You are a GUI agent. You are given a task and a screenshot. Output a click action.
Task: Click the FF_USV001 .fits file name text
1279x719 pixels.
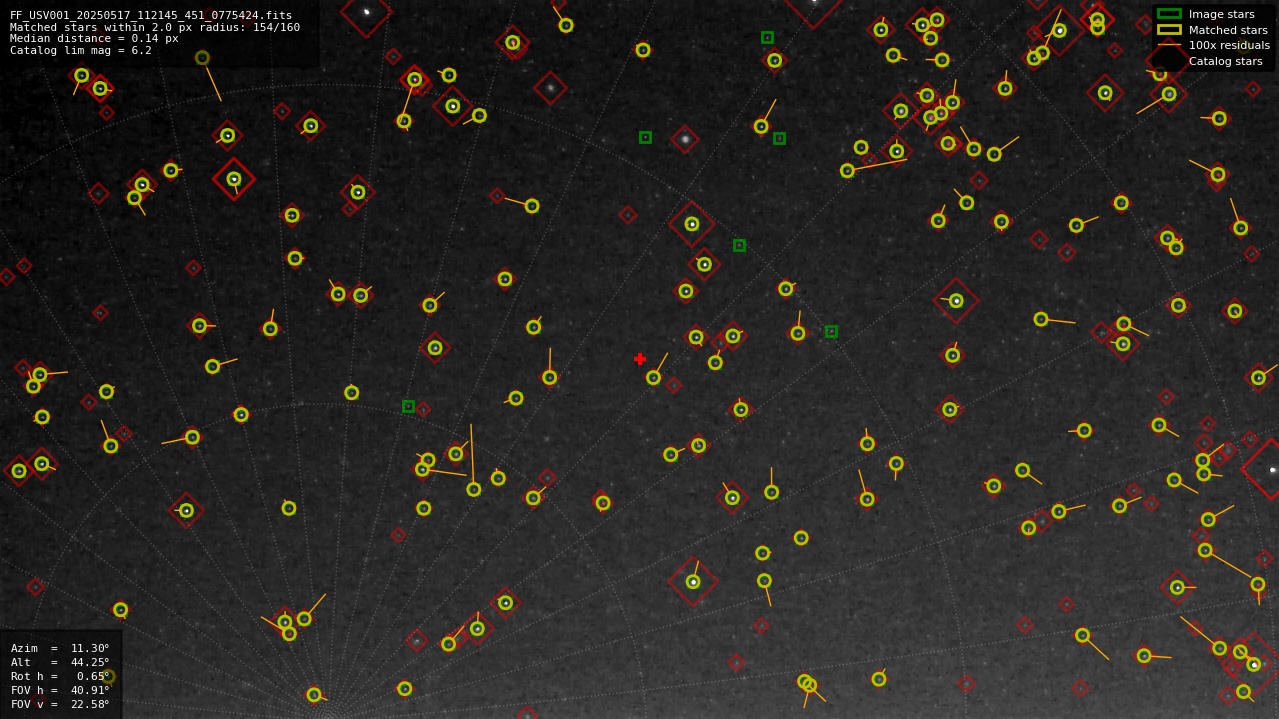pos(151,16)
